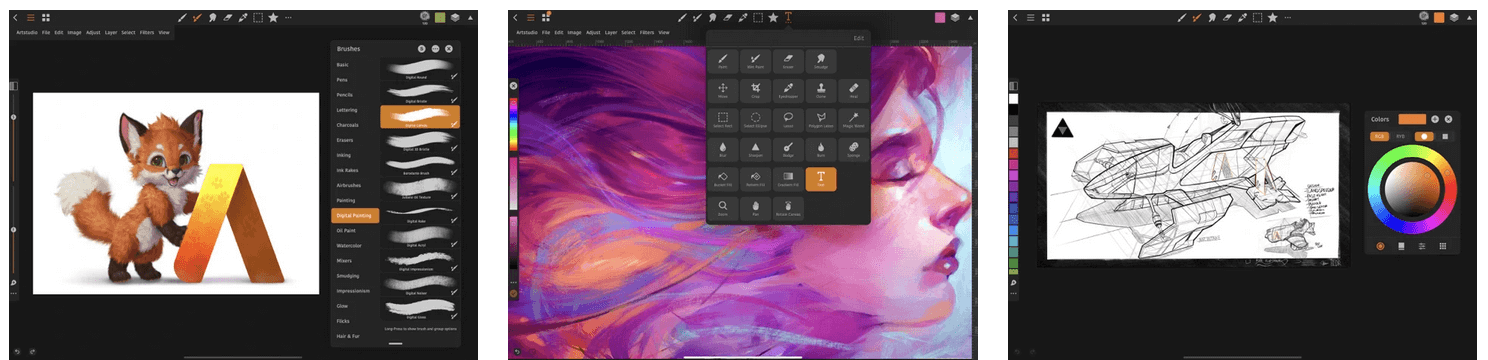
Task: Select the Polygon Lasso tool in the grid
Action: point(820,120)
